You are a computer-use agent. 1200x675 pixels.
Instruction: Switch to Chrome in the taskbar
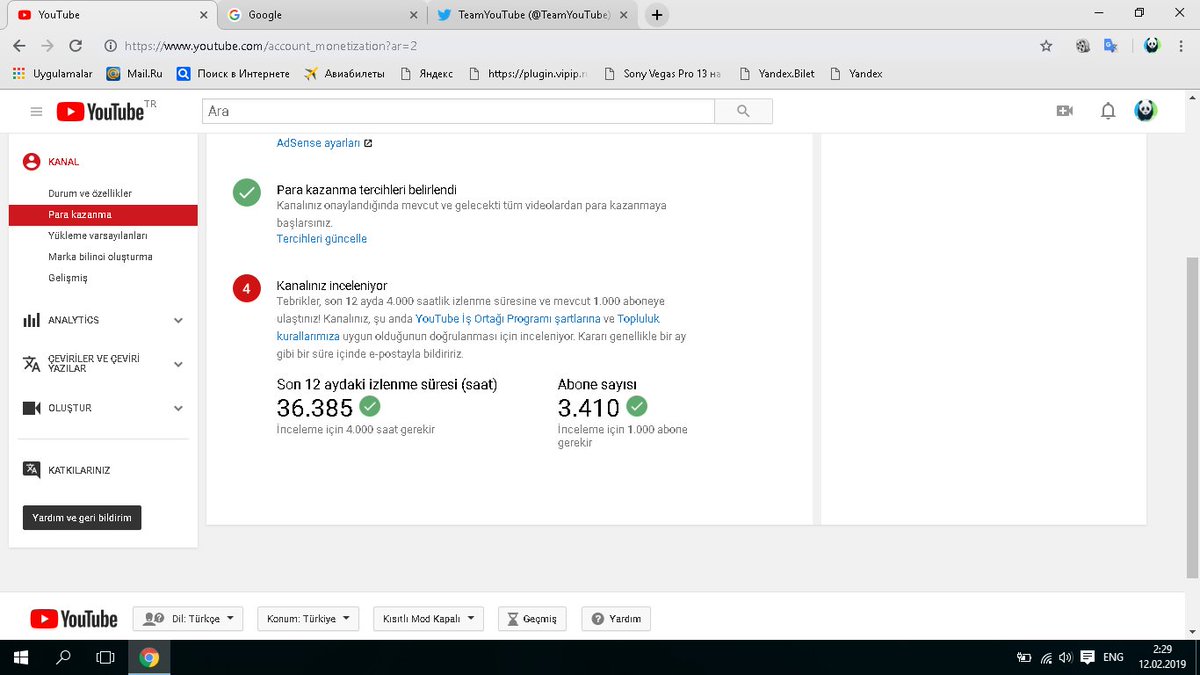tap(149, 657)
